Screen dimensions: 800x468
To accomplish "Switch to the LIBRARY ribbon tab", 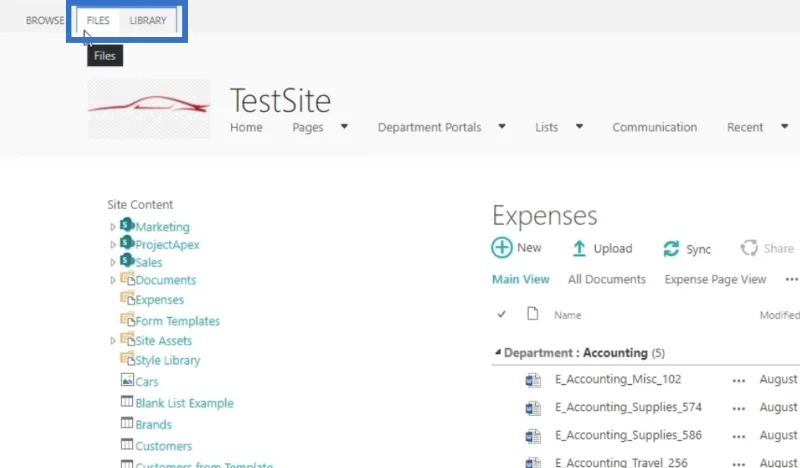I will 148,20.
